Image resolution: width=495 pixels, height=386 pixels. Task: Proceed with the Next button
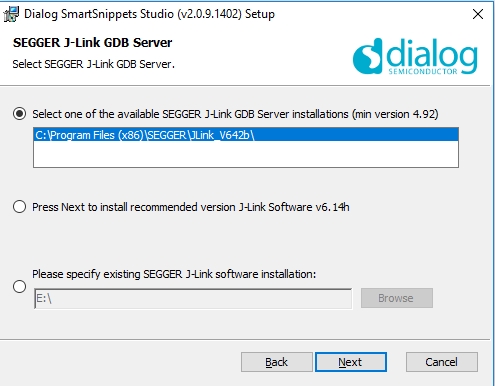[x=351, y=362]
